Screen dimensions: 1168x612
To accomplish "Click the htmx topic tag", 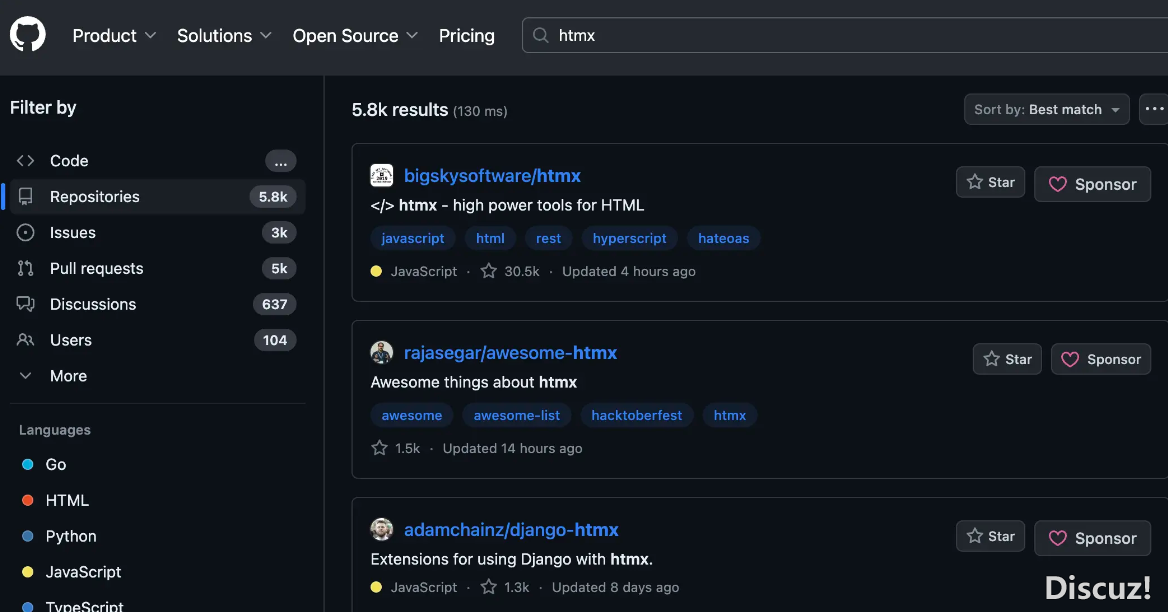I will tap(730, 415).
